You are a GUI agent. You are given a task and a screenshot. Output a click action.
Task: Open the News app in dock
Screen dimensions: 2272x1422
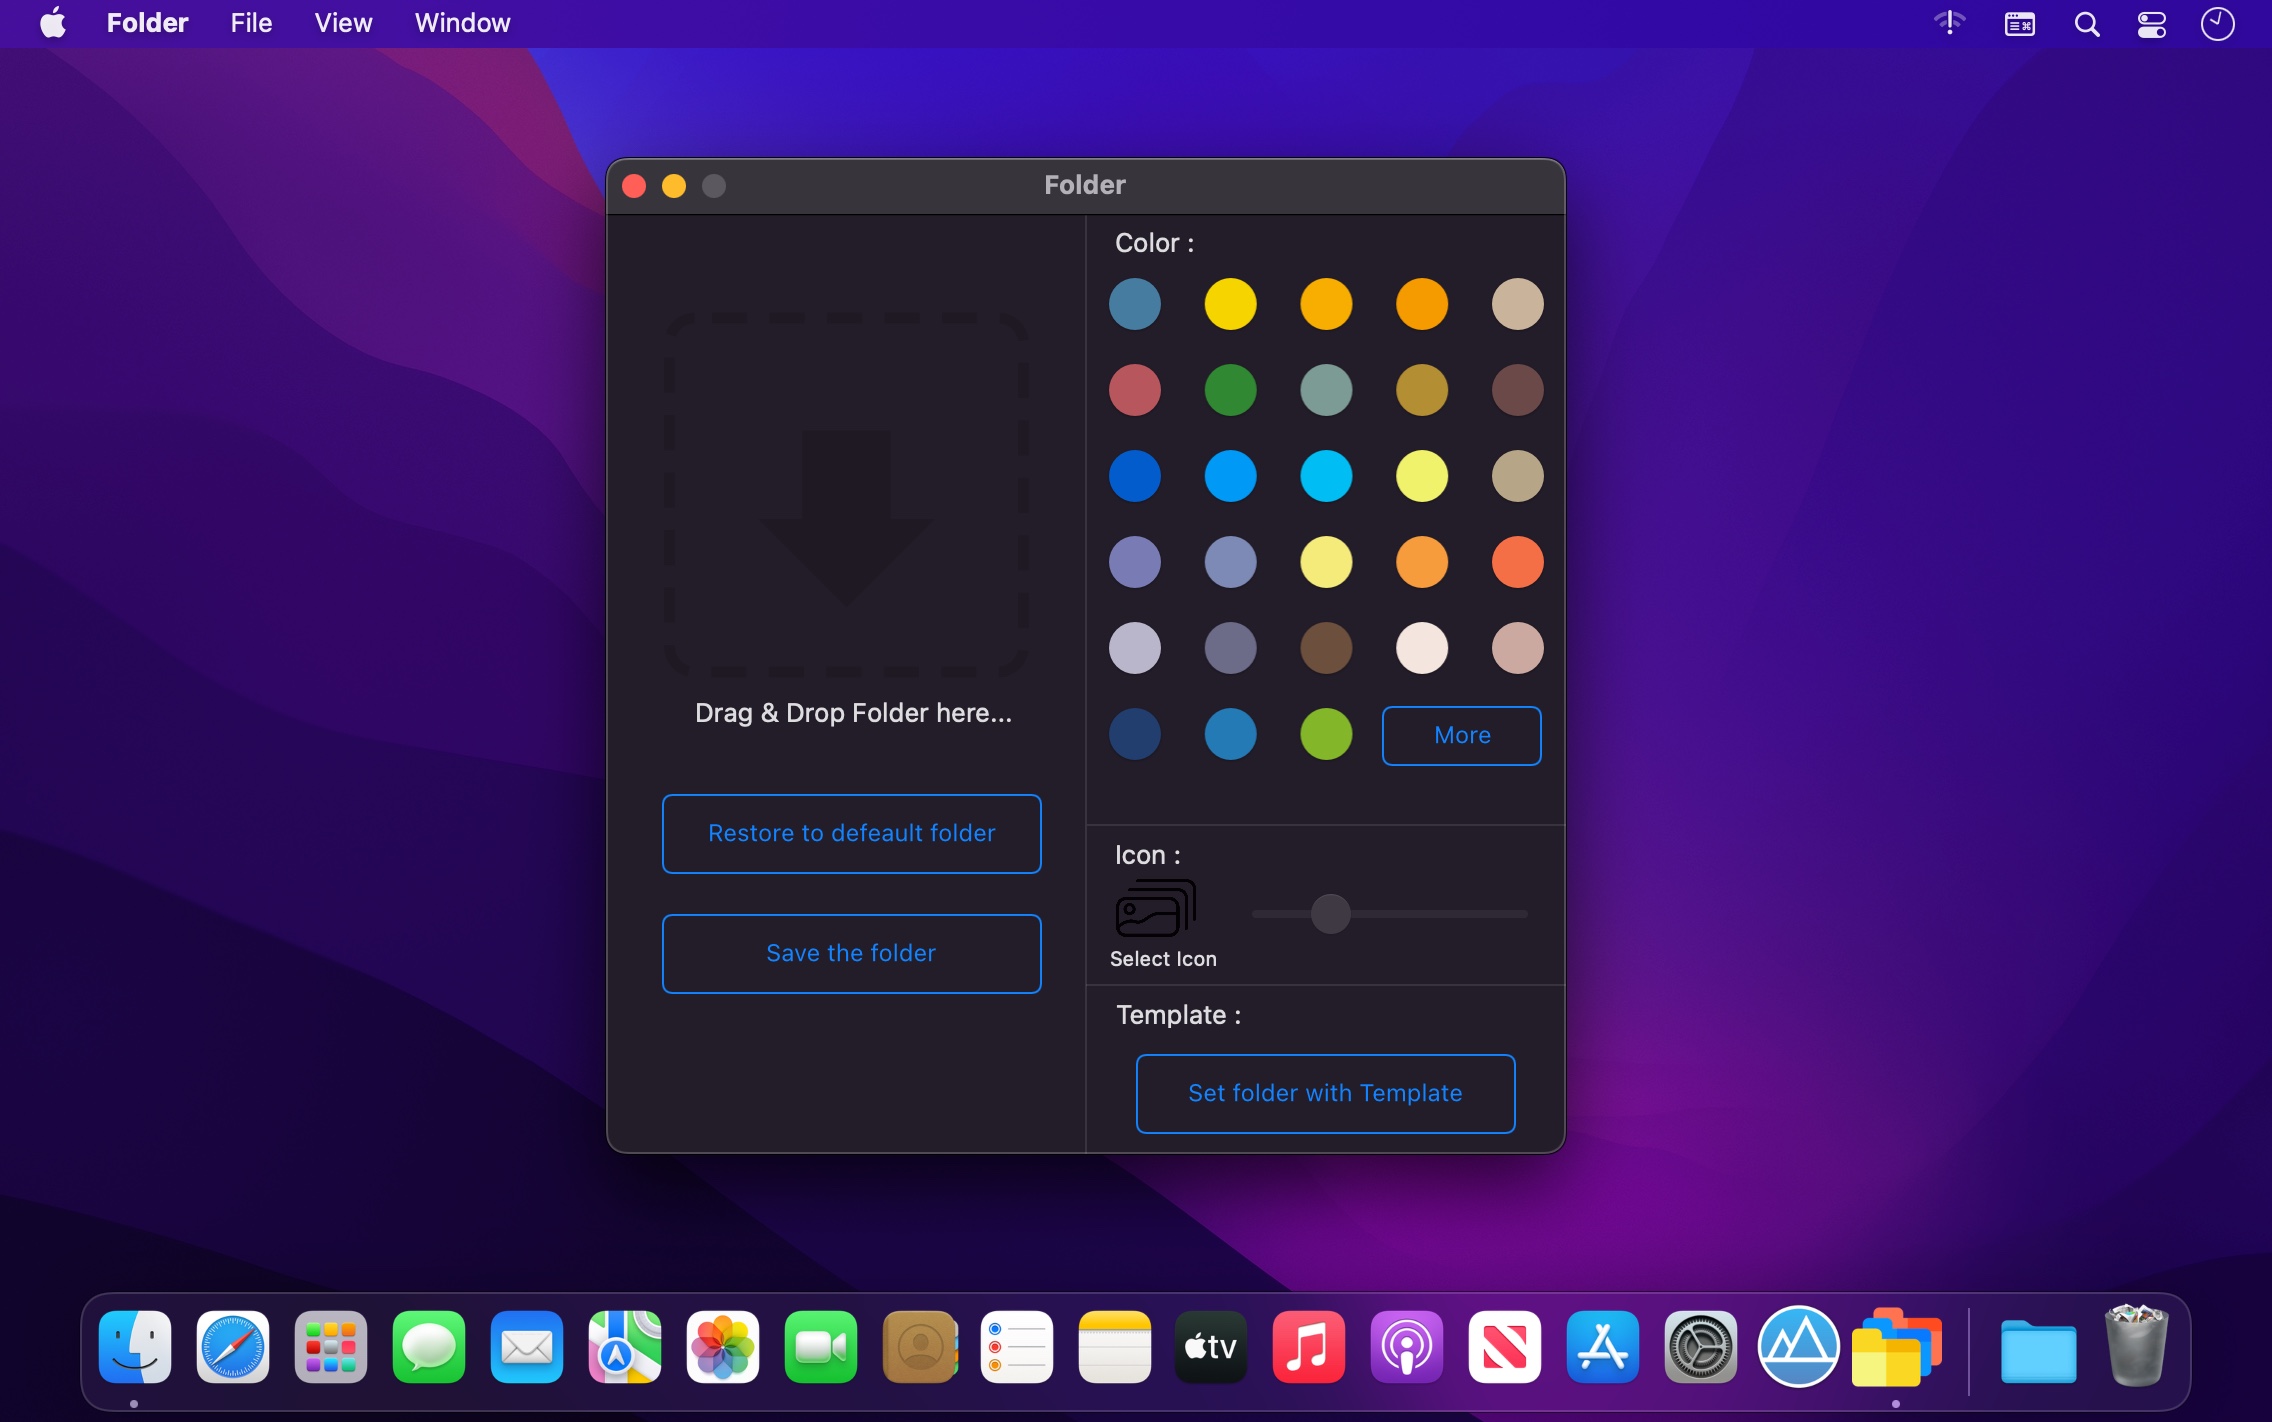click(1505, 1347)
